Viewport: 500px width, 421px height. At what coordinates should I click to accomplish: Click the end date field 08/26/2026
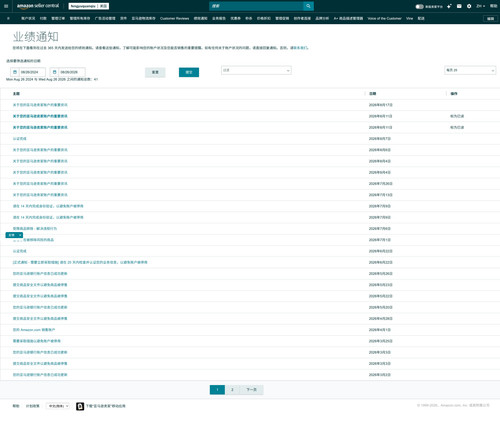[x=72, y=72]
